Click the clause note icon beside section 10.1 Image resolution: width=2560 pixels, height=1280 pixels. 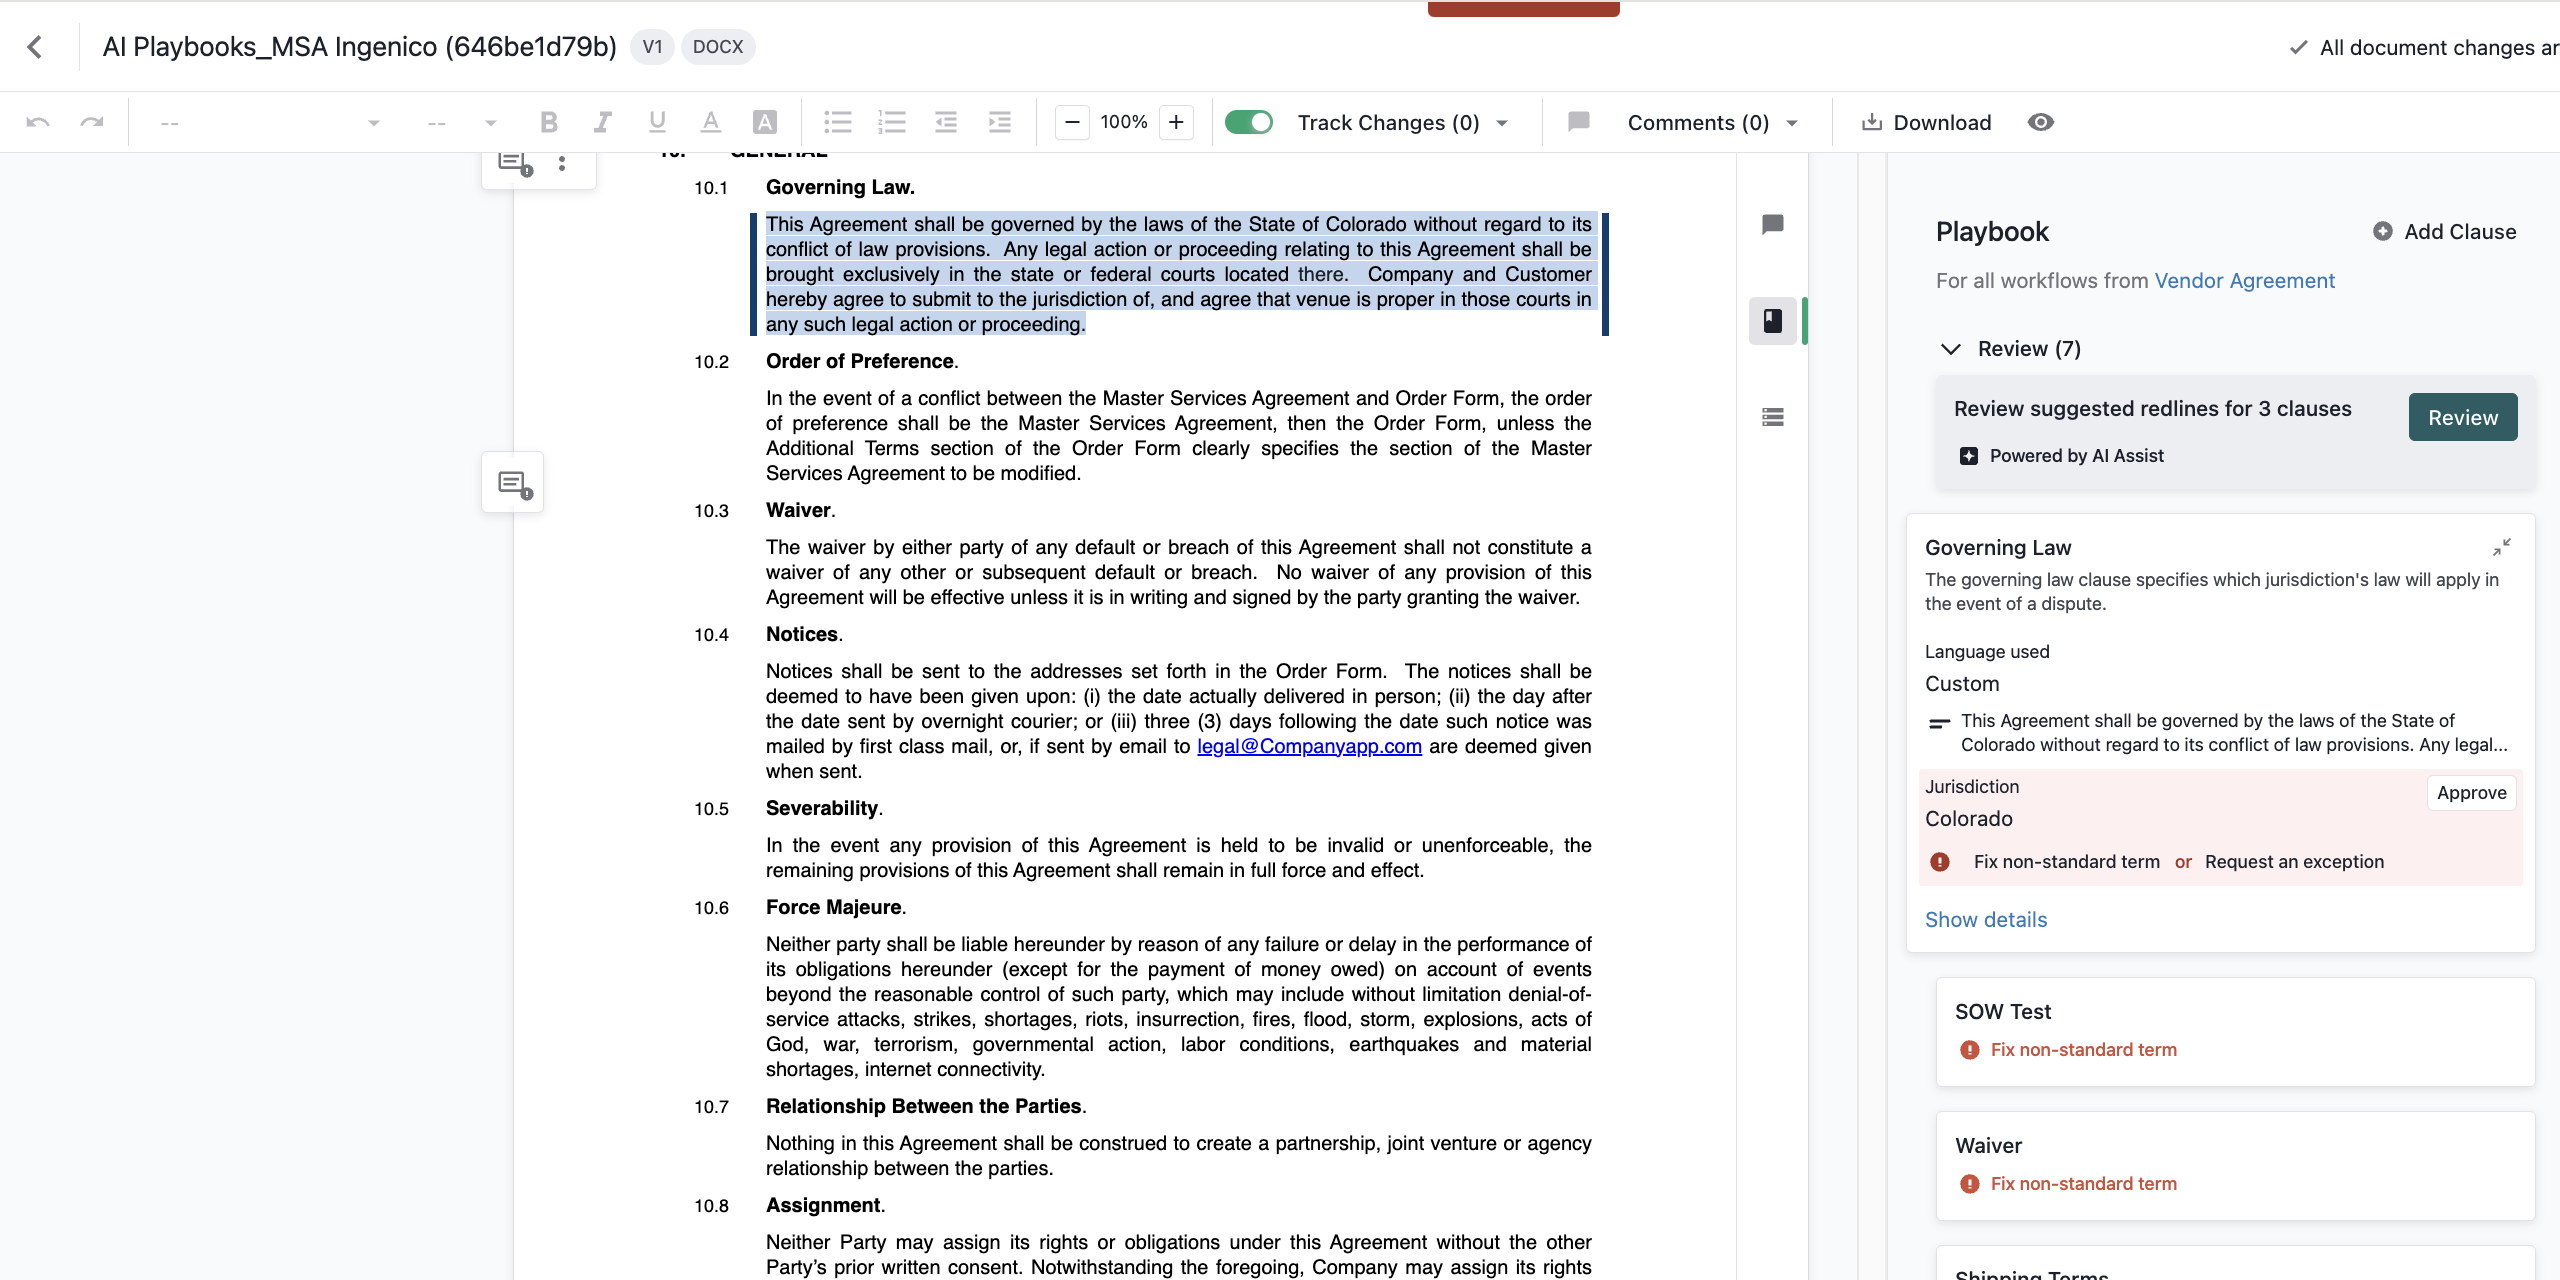(515, 163)
